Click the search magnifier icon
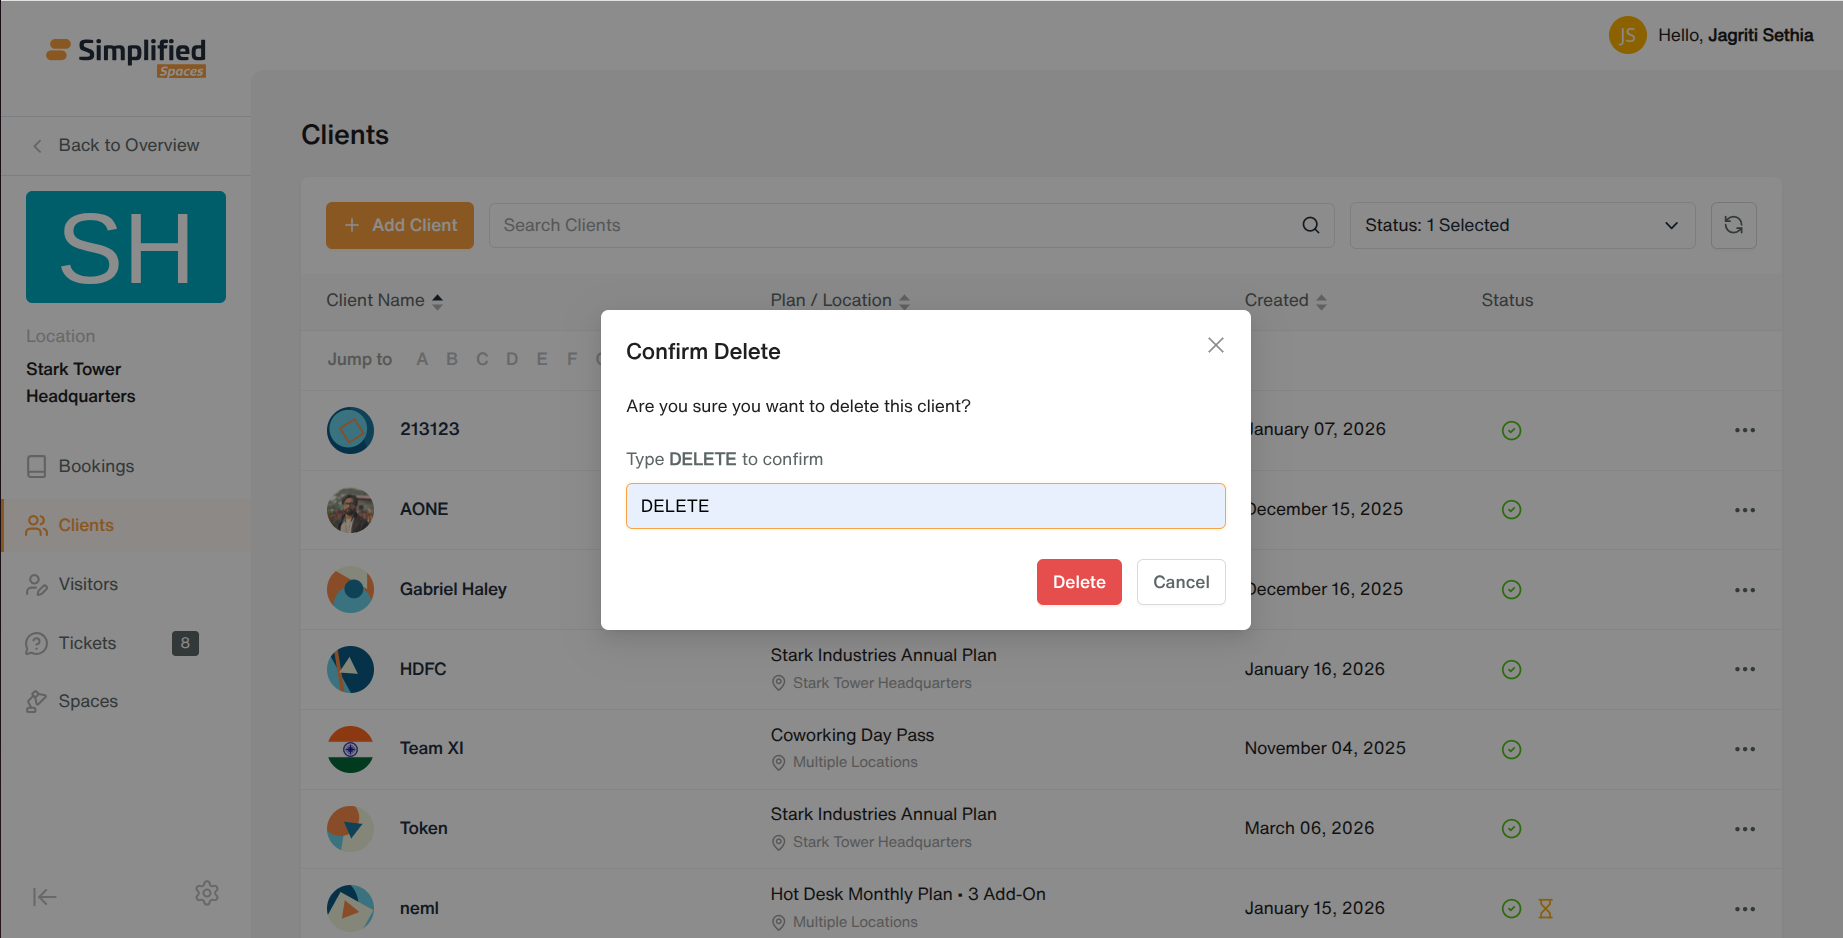The width and height of the screenshot is (1843, 938). (x=1310, y=225)
